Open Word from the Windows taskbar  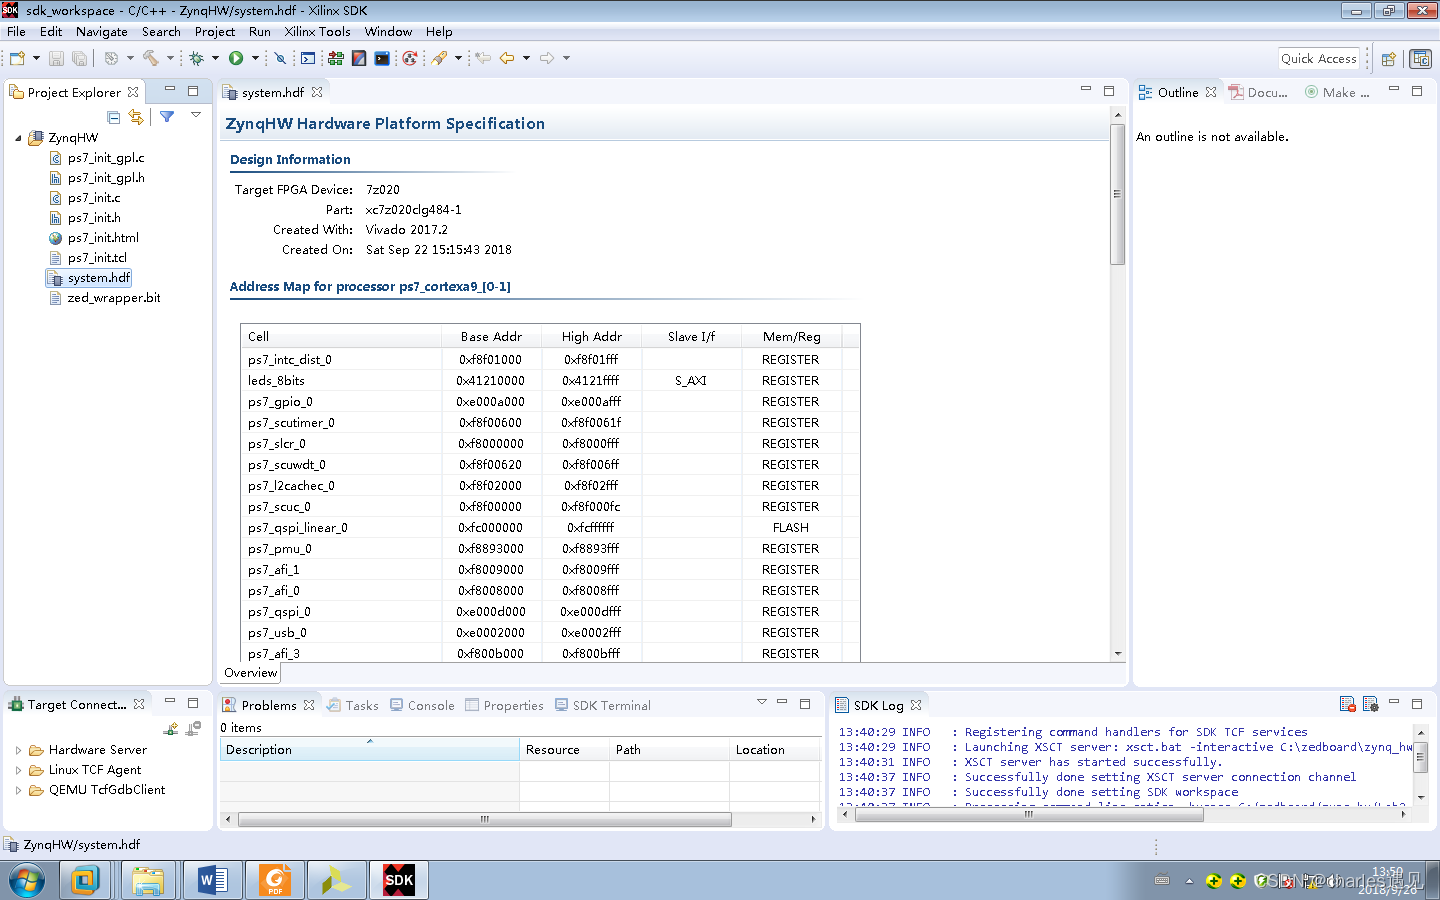[x=212, y=880]
